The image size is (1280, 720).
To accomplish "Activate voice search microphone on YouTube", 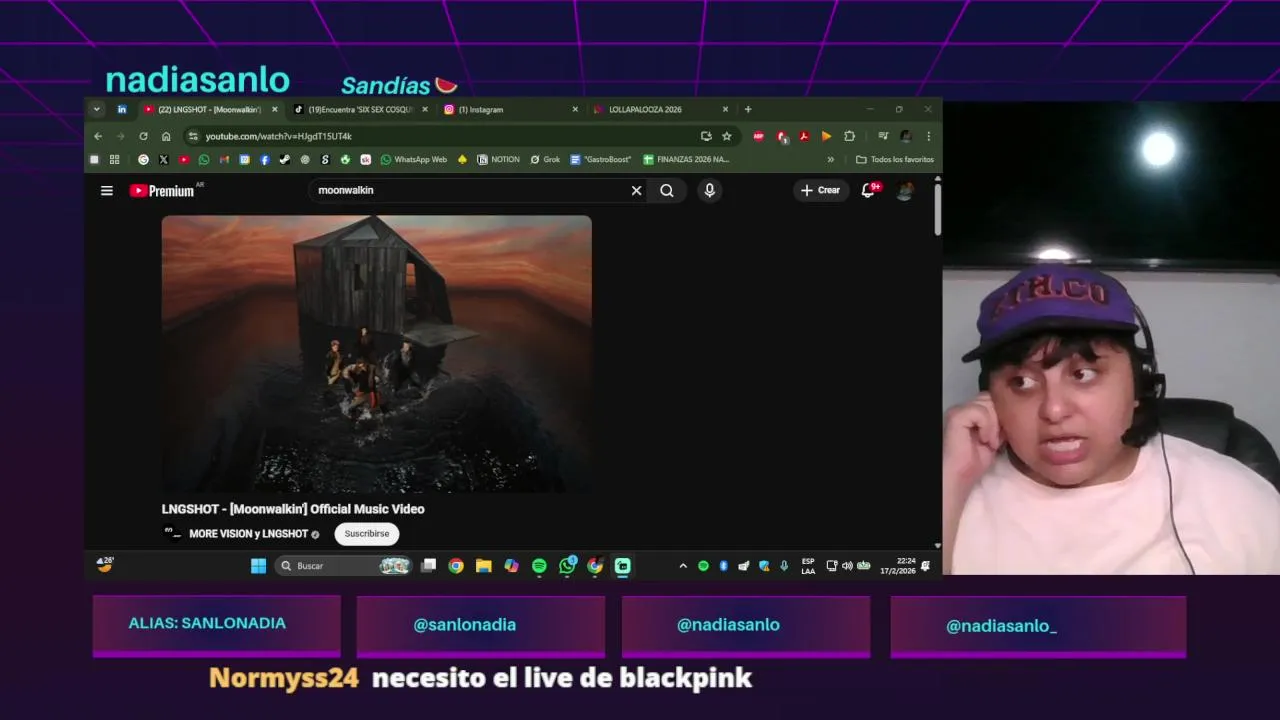I will [709, 190].
